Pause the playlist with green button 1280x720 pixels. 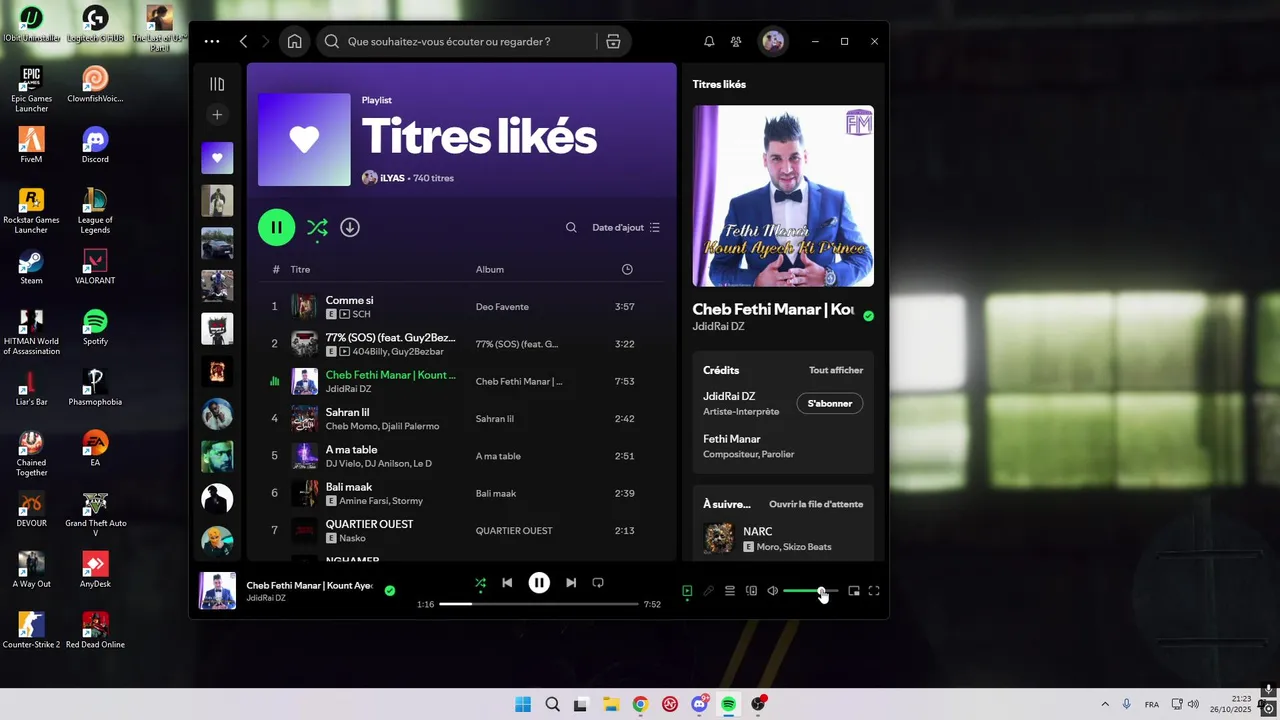pos(276,227)
